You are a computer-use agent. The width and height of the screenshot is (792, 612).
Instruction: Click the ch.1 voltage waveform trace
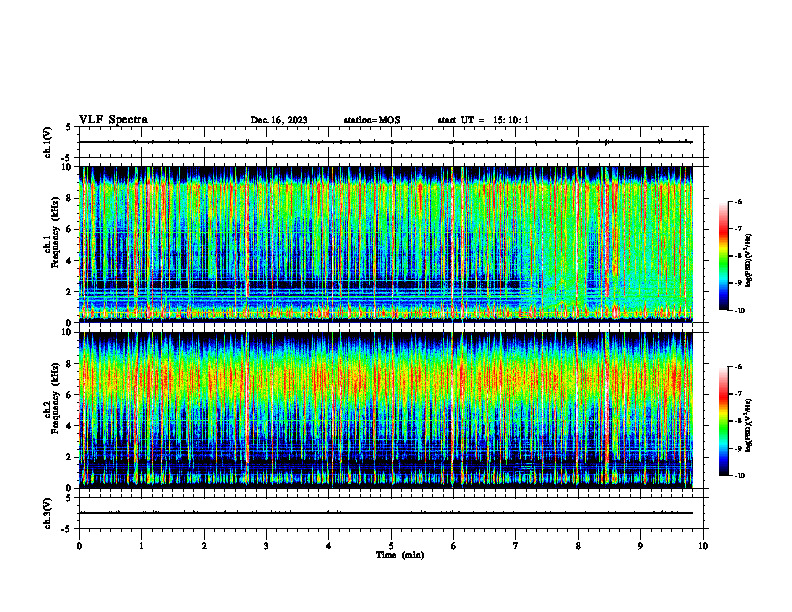(386, 142)
